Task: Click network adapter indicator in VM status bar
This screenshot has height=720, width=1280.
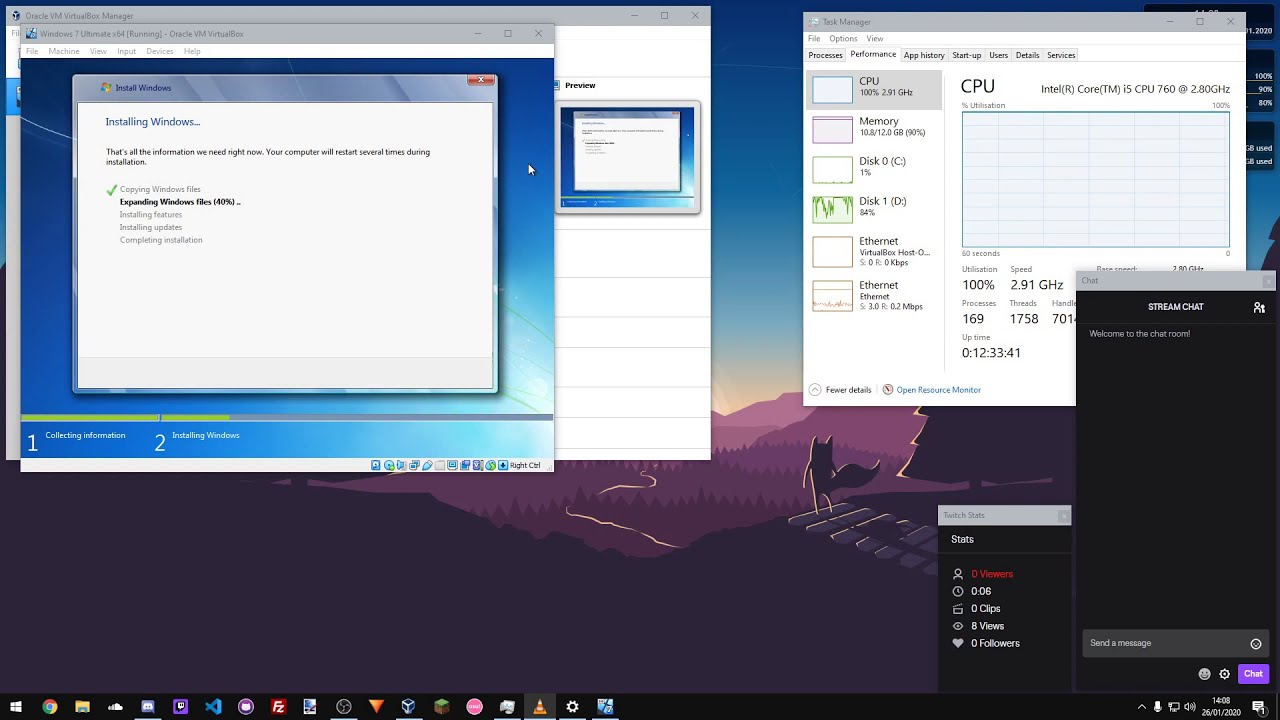Action: coord(414,465)
